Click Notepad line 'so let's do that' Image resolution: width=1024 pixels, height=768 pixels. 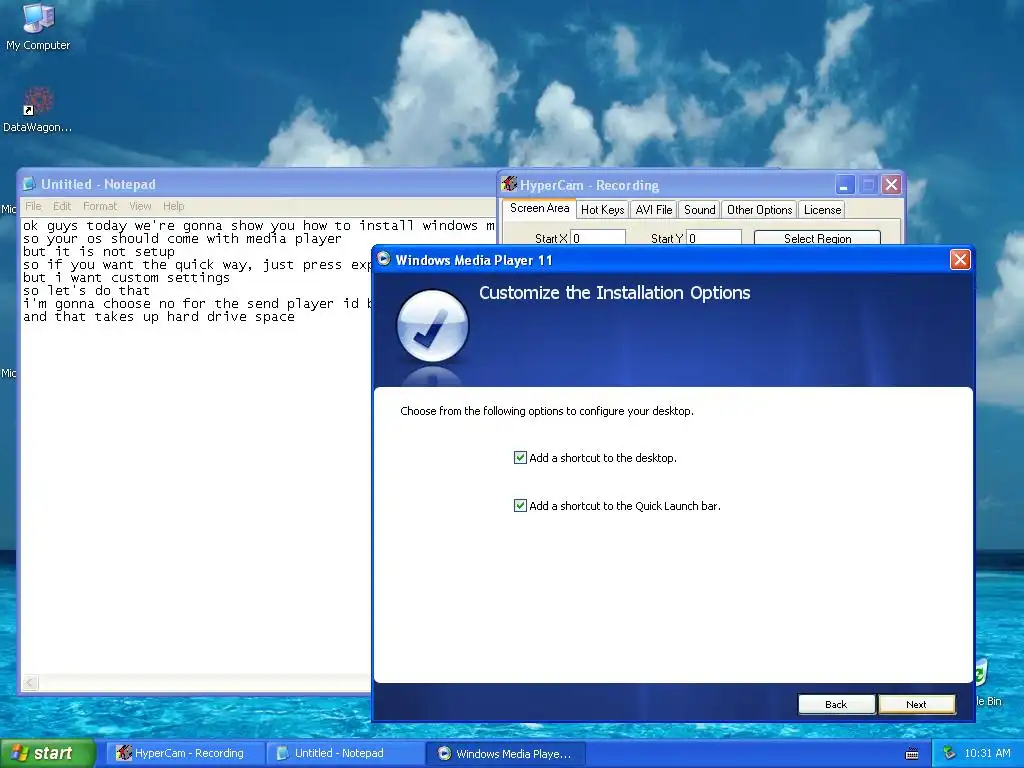86,291
